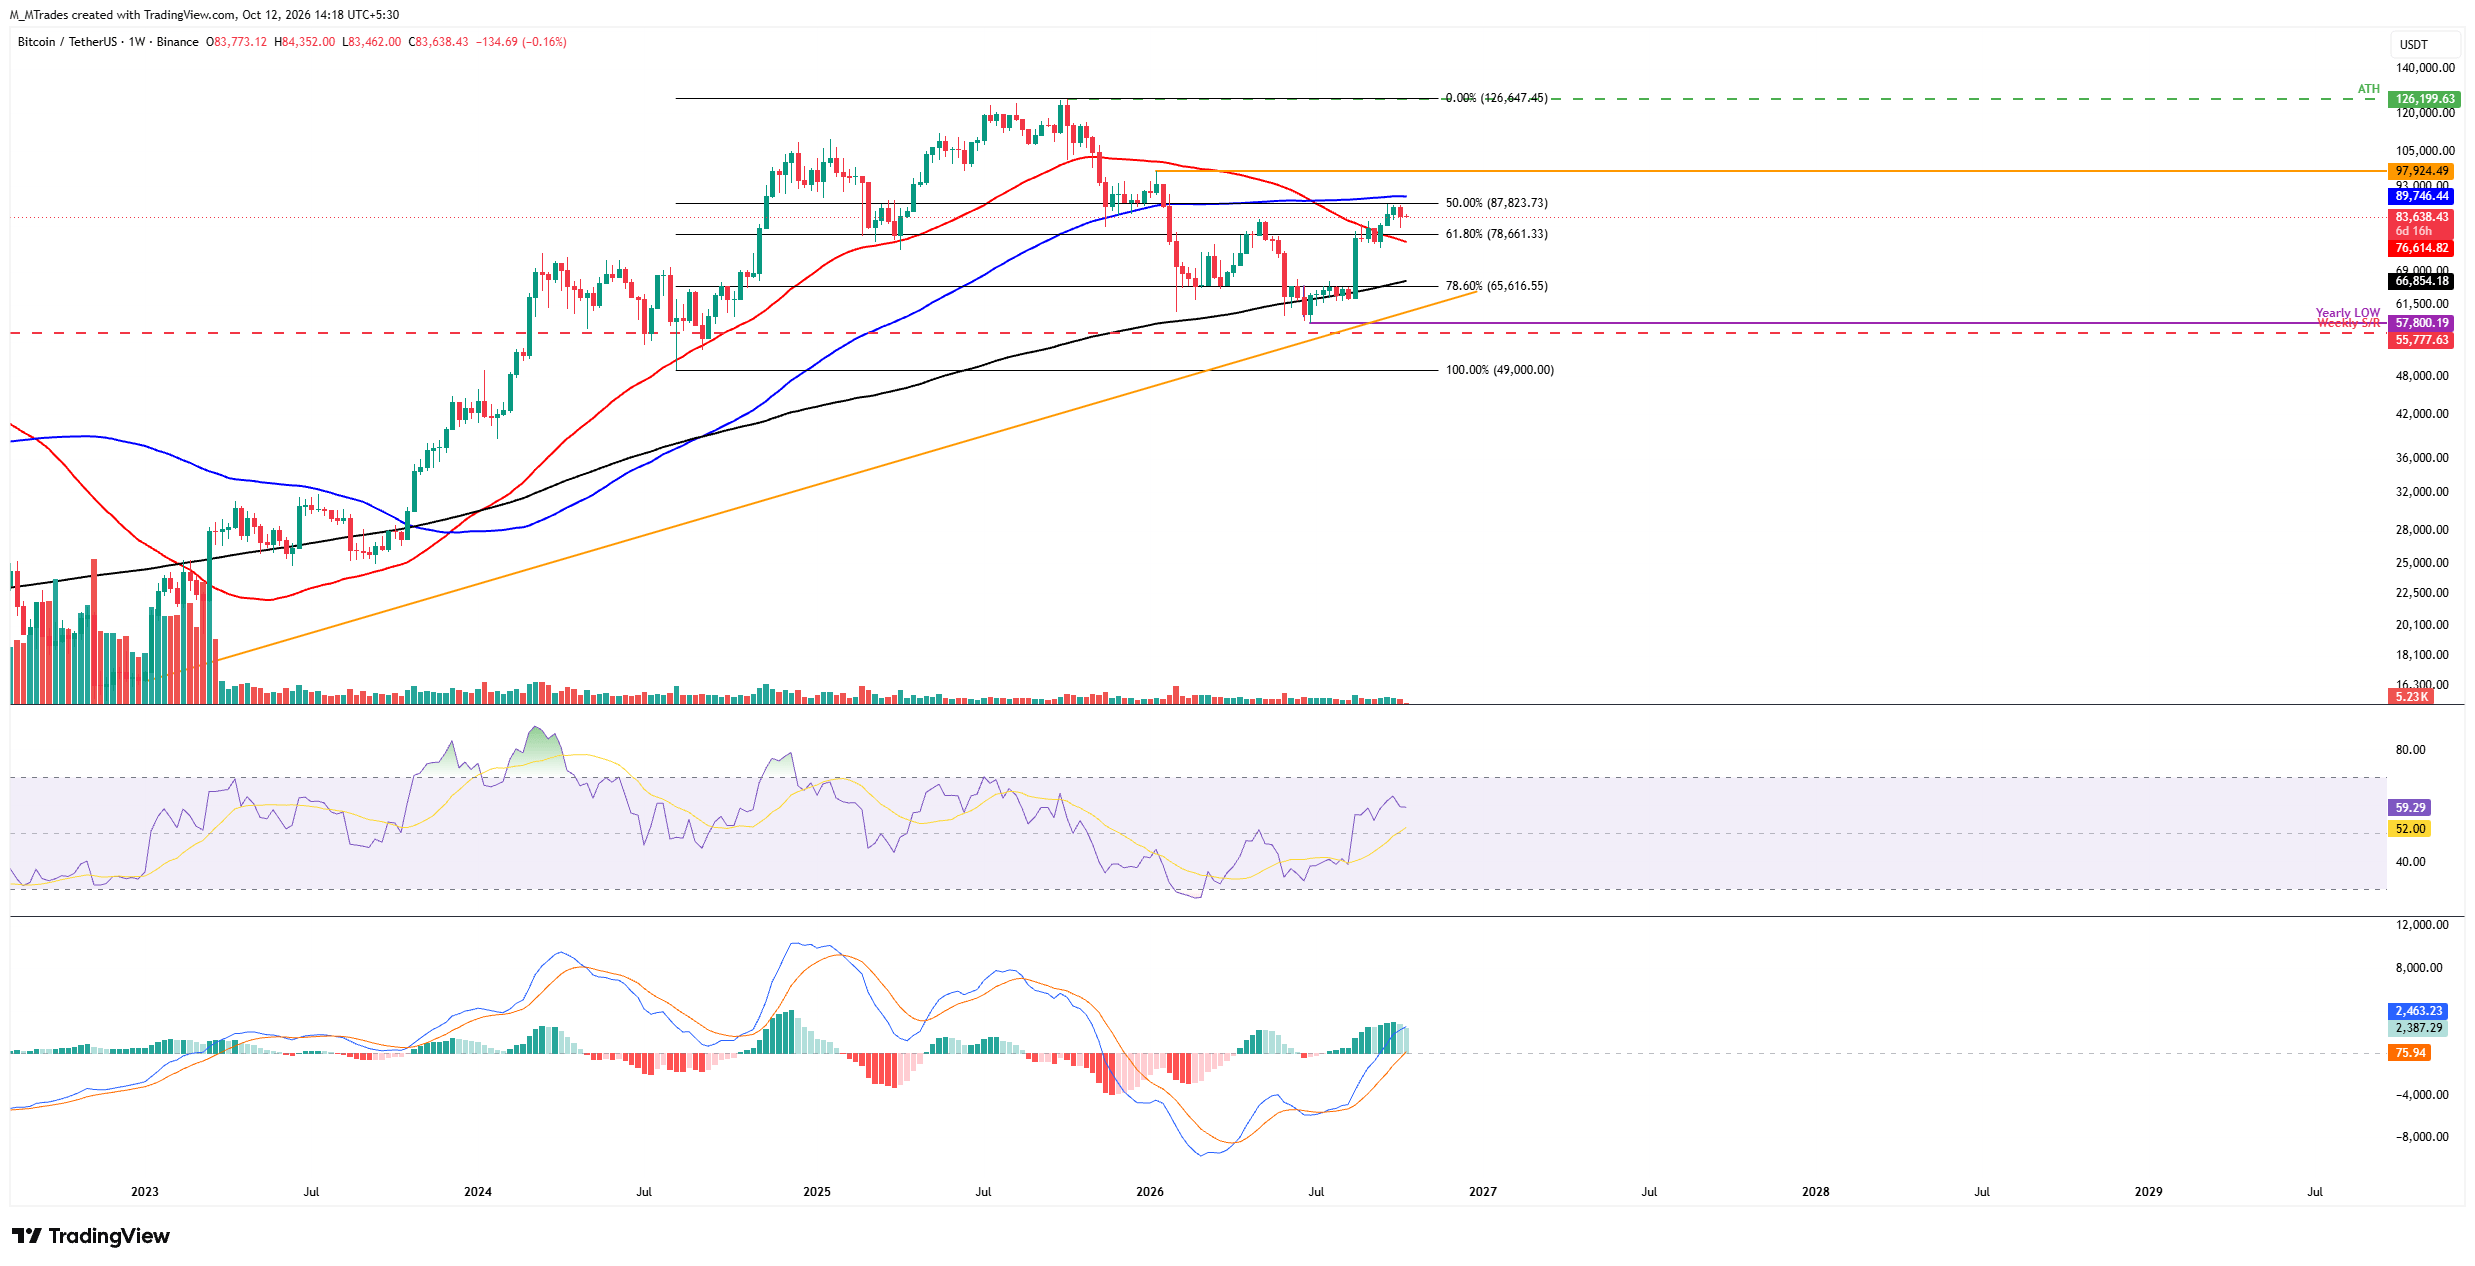Click the Yearly LOW annotation text
This screenshot has height=1266, width=2475.
click(x=2347, y=313)
